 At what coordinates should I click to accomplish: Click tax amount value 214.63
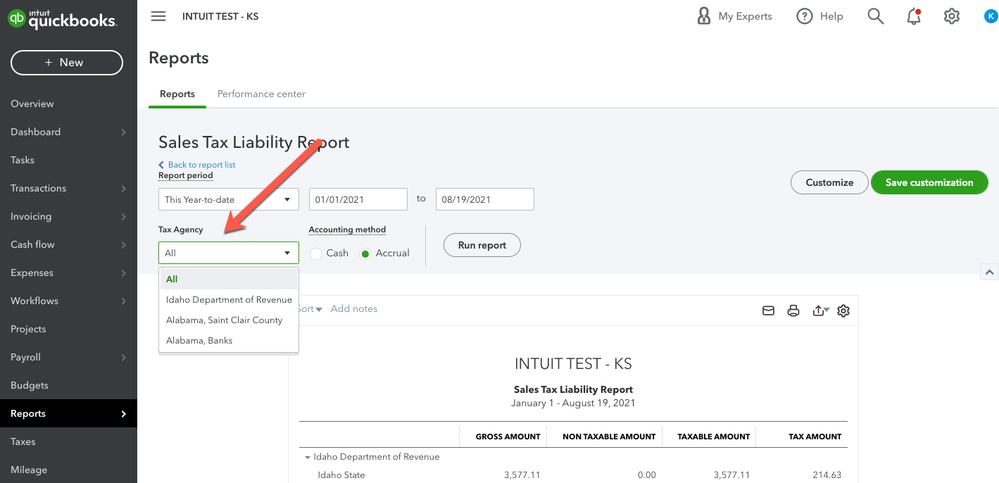point(826,475)
